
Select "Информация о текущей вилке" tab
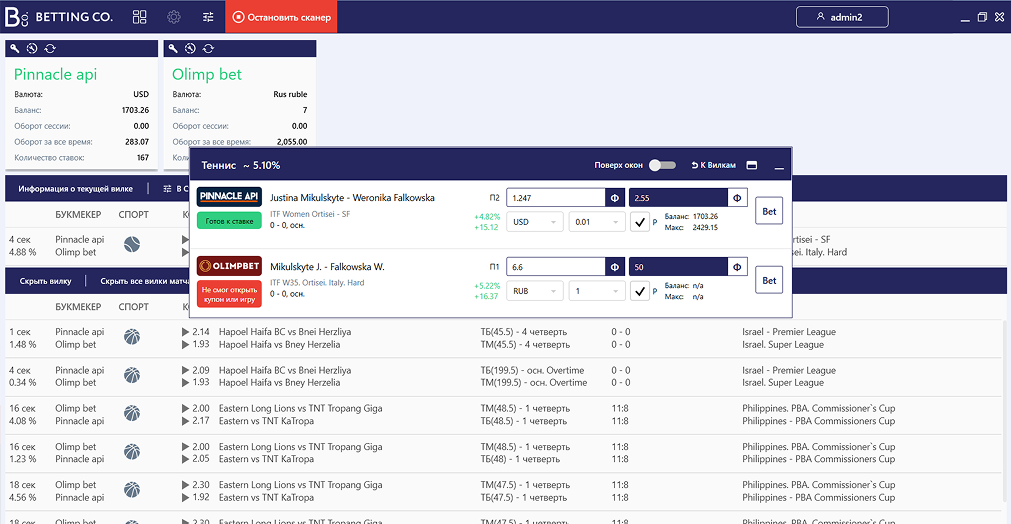click(76, 189)
